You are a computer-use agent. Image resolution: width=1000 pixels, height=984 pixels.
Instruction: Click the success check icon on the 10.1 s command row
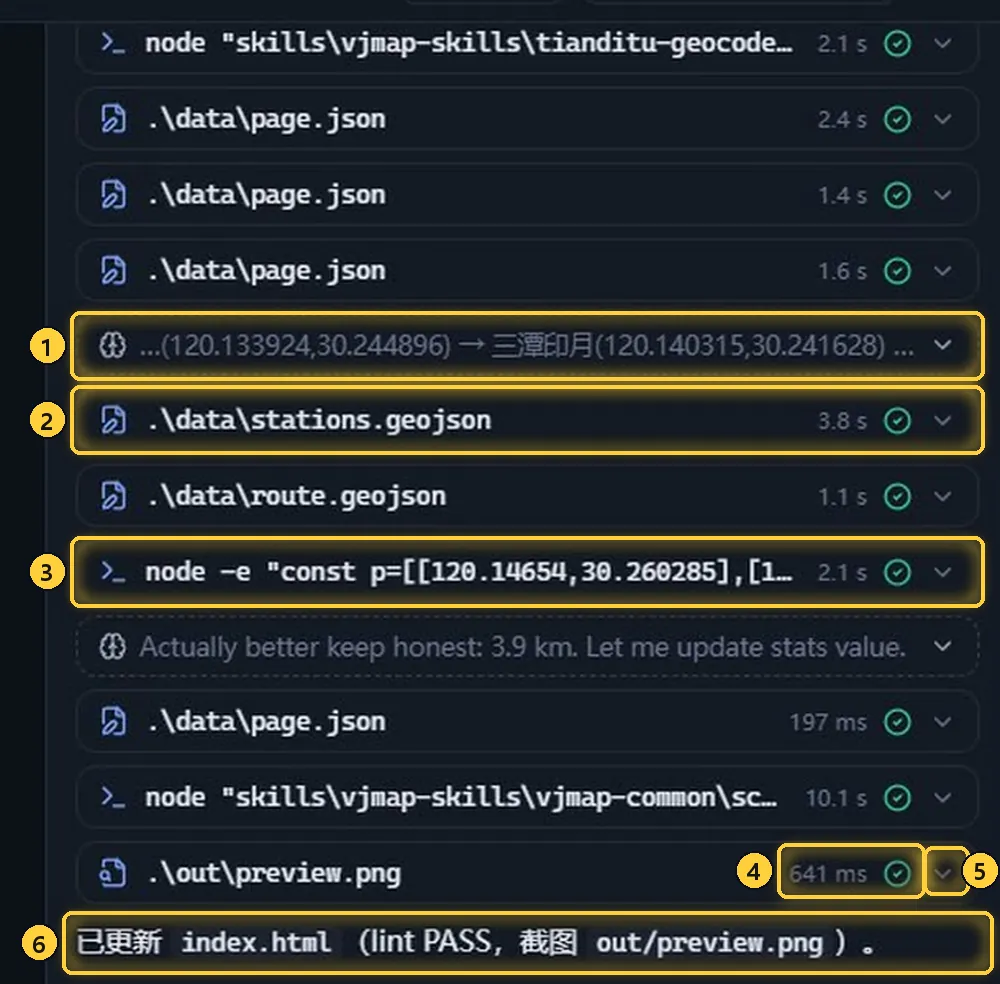[897, 797]
